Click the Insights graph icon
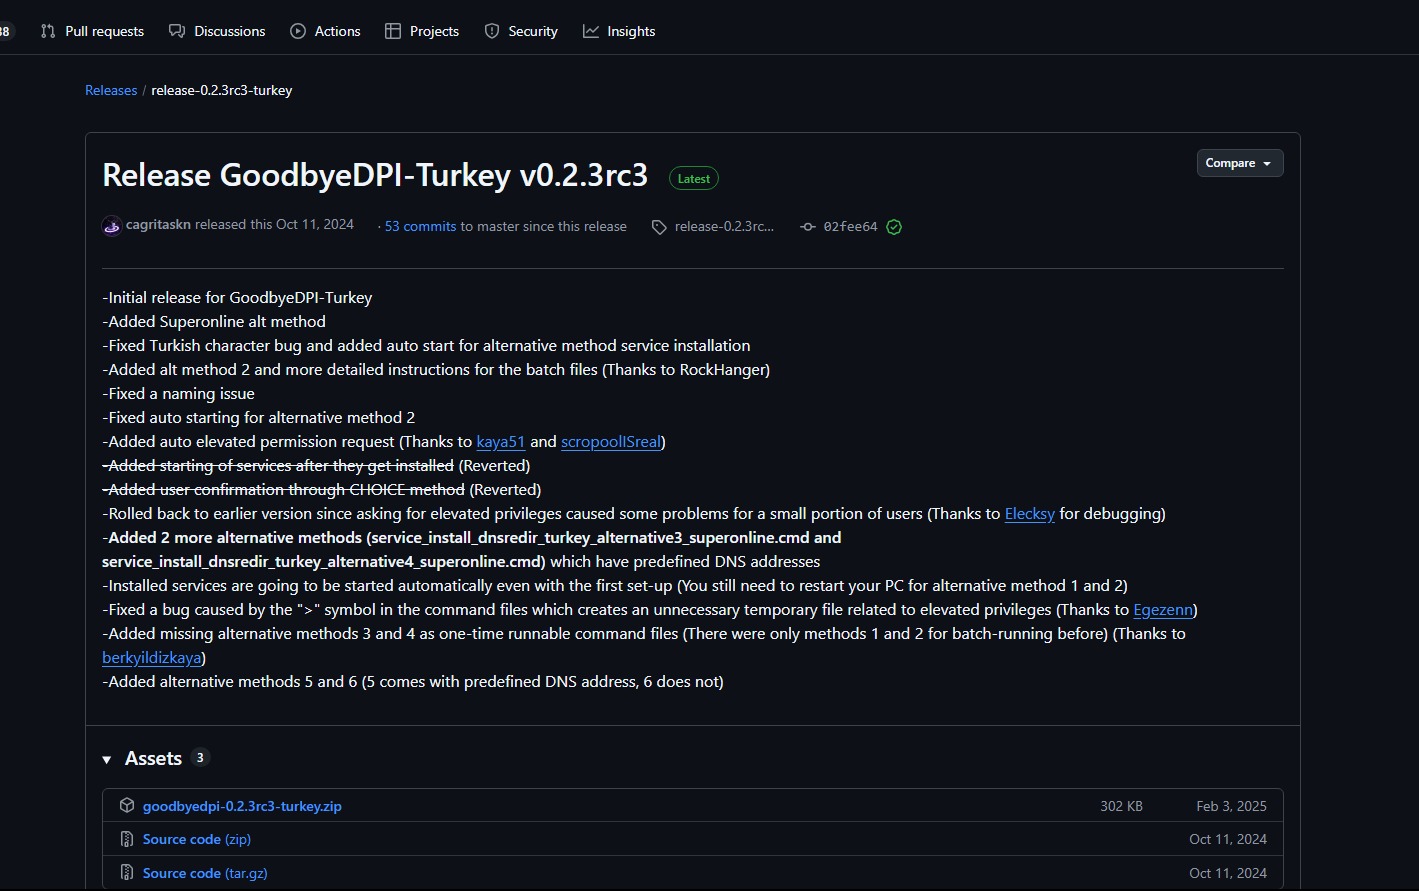This screenshot has height=891, width=1419. click(x=591, y=31)
